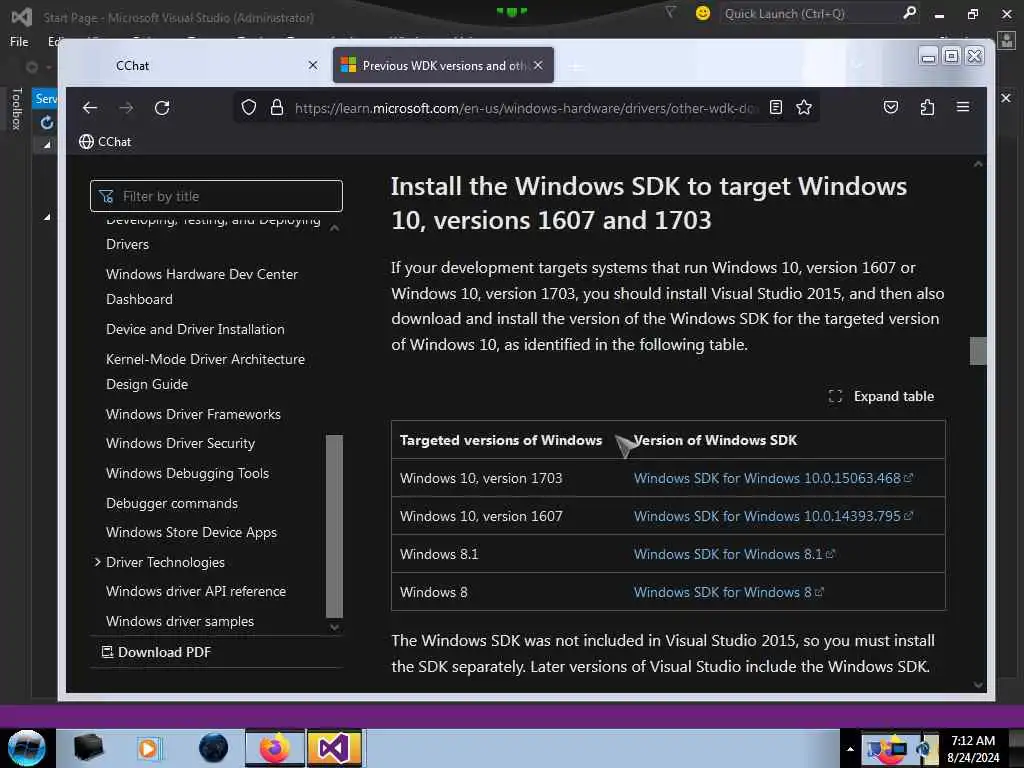The height and width of the screenshot is (768, 1024).
Task: Open Device and Driver Installation entry
Action: point(195,329)
